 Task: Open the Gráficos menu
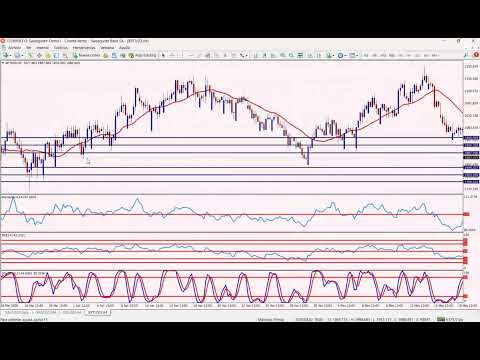61,48
